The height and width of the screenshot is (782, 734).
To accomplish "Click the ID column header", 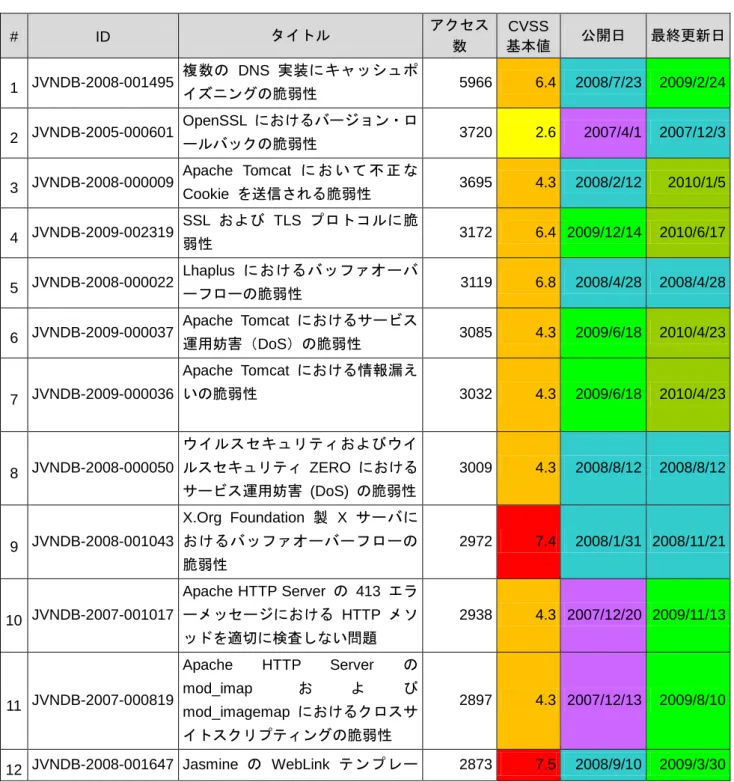I will (103, 36).
